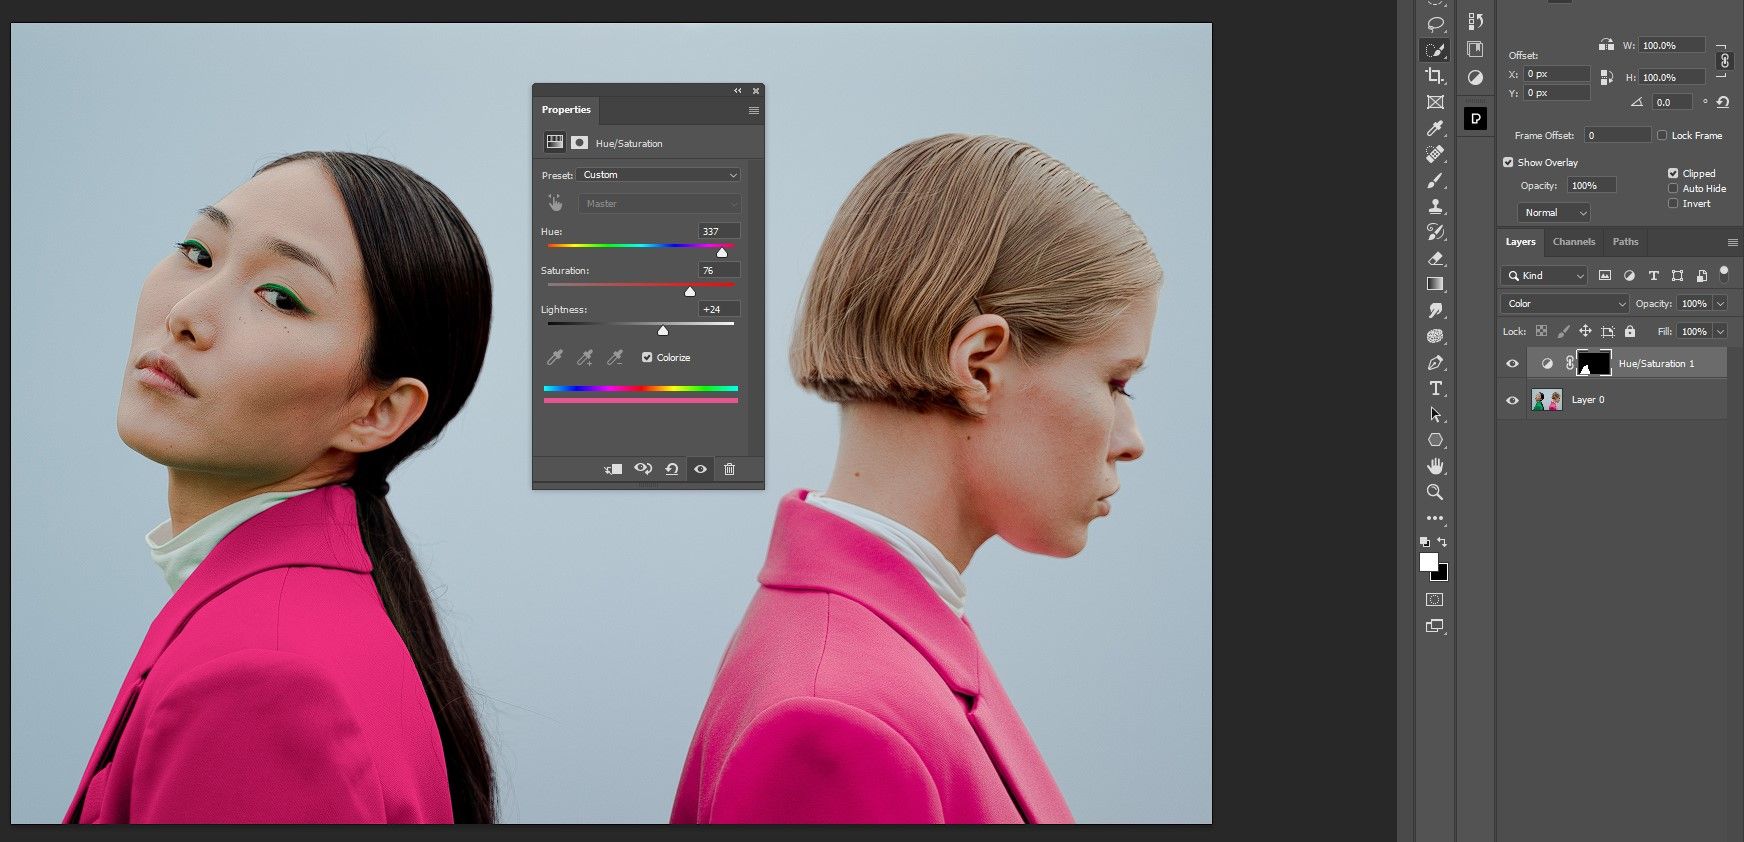Select the Quick Selection tool

pyautogui.click(x=1435, y=50)
